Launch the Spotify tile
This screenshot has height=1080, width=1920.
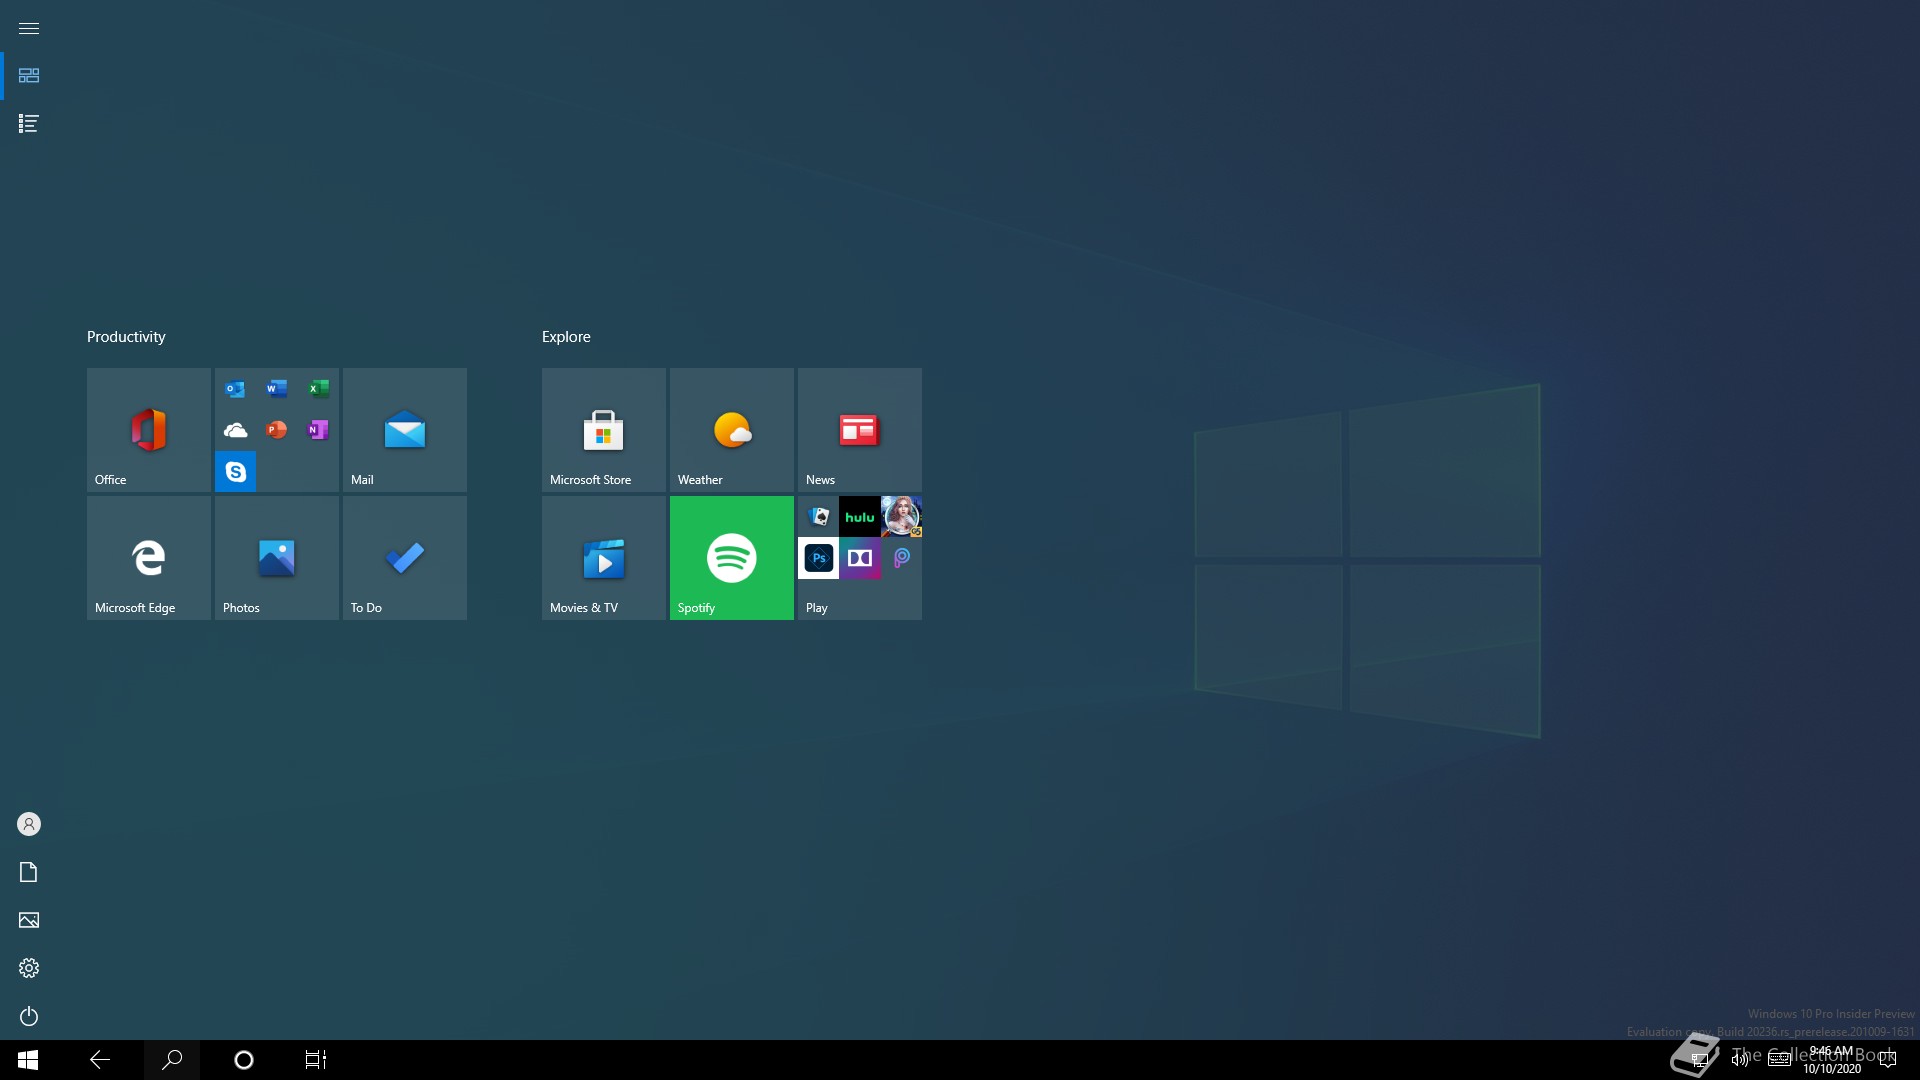731,558
